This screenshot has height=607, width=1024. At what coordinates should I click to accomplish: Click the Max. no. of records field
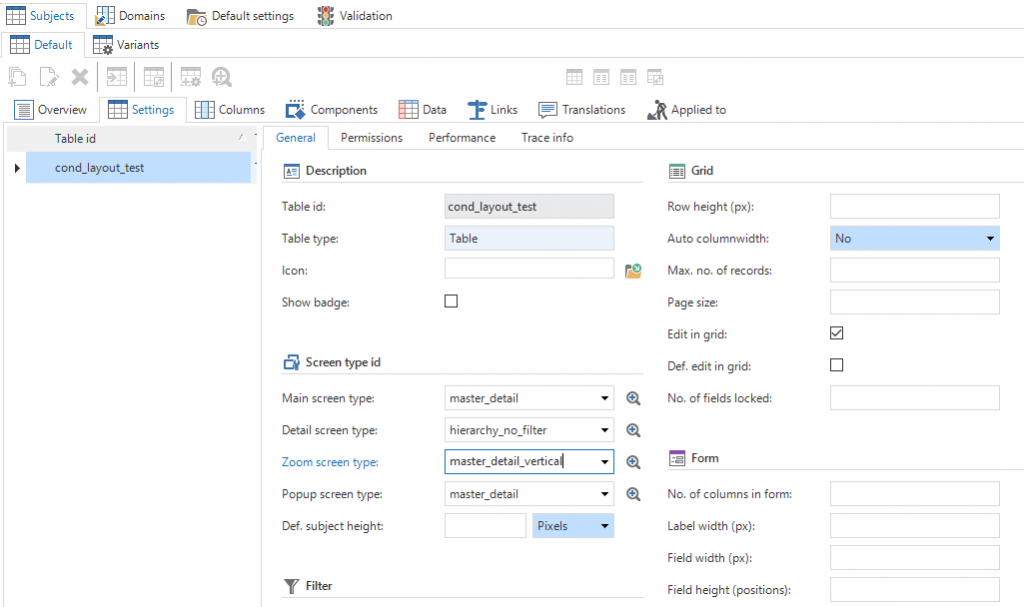point(914,270)
